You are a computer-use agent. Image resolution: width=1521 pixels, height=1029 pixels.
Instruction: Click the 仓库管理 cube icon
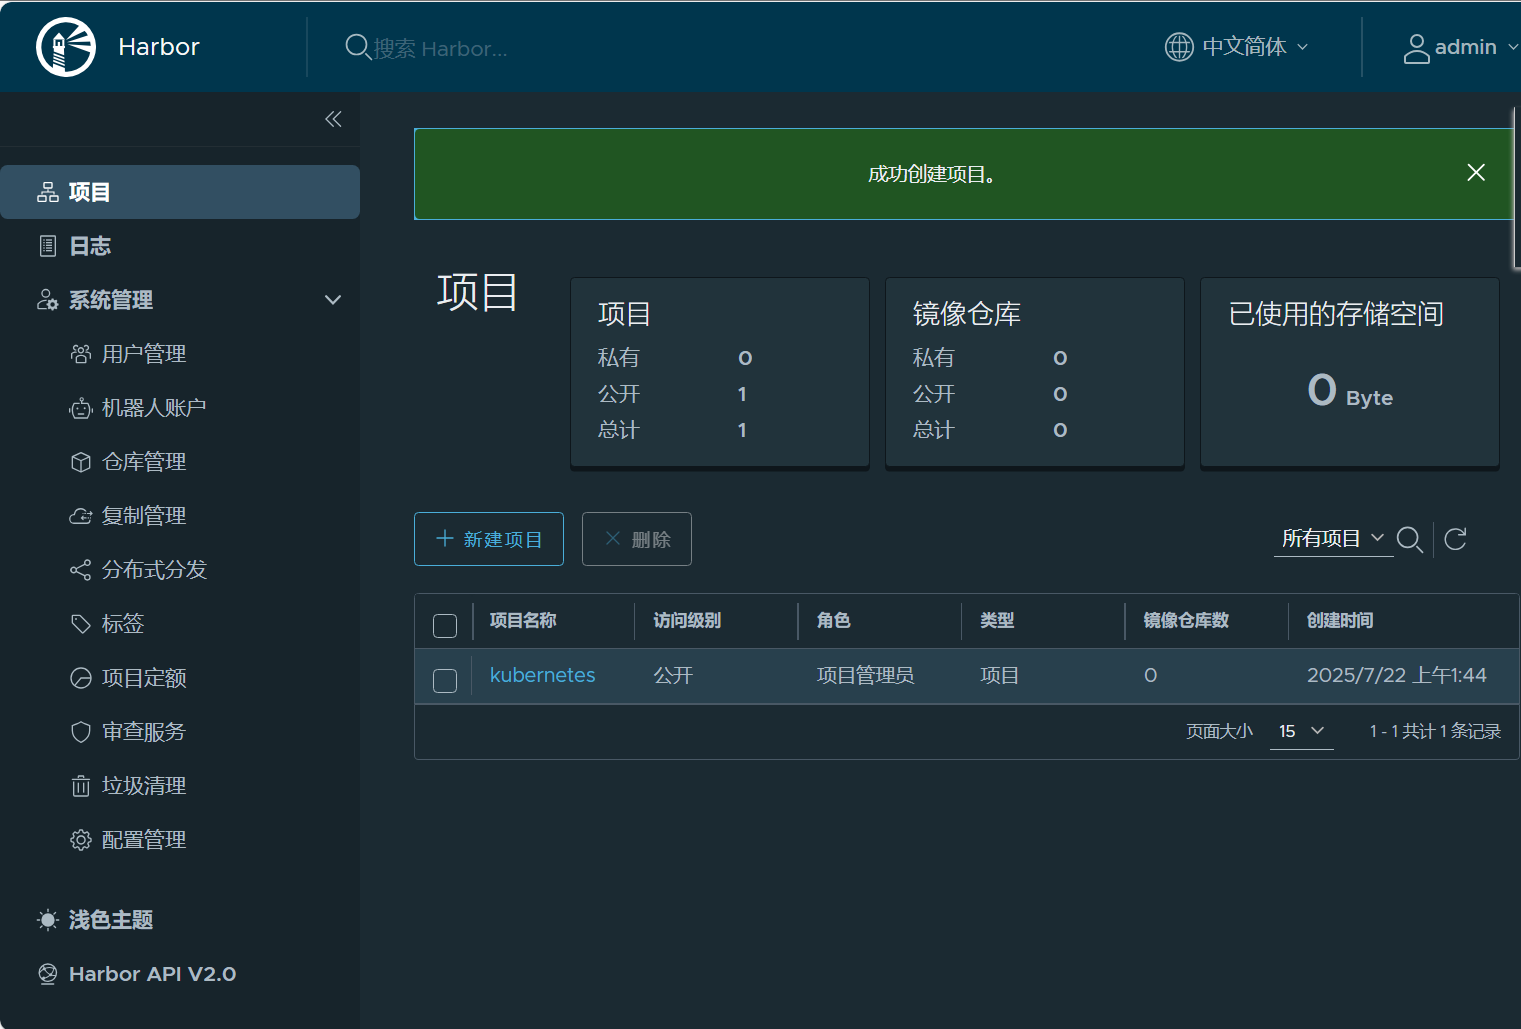point(81,462)
